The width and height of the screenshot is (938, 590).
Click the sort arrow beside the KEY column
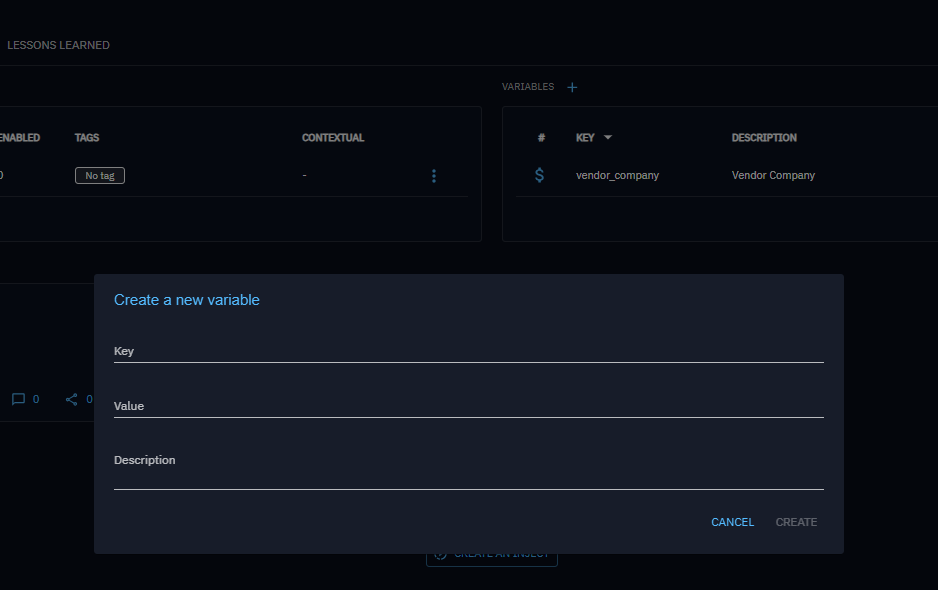tap(607, 138)
